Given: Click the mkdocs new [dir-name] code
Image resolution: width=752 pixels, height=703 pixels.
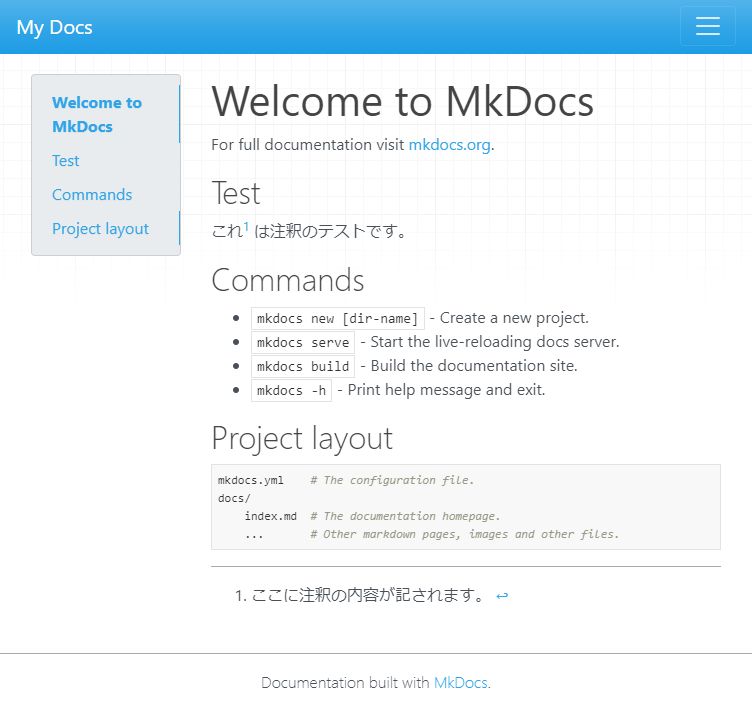Looking at the screenshot, I should pos(338,318).
